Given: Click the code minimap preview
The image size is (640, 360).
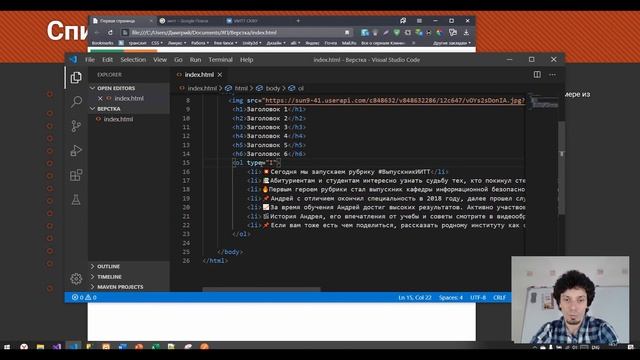Looking at the screenshot, I should click(544, 102).
